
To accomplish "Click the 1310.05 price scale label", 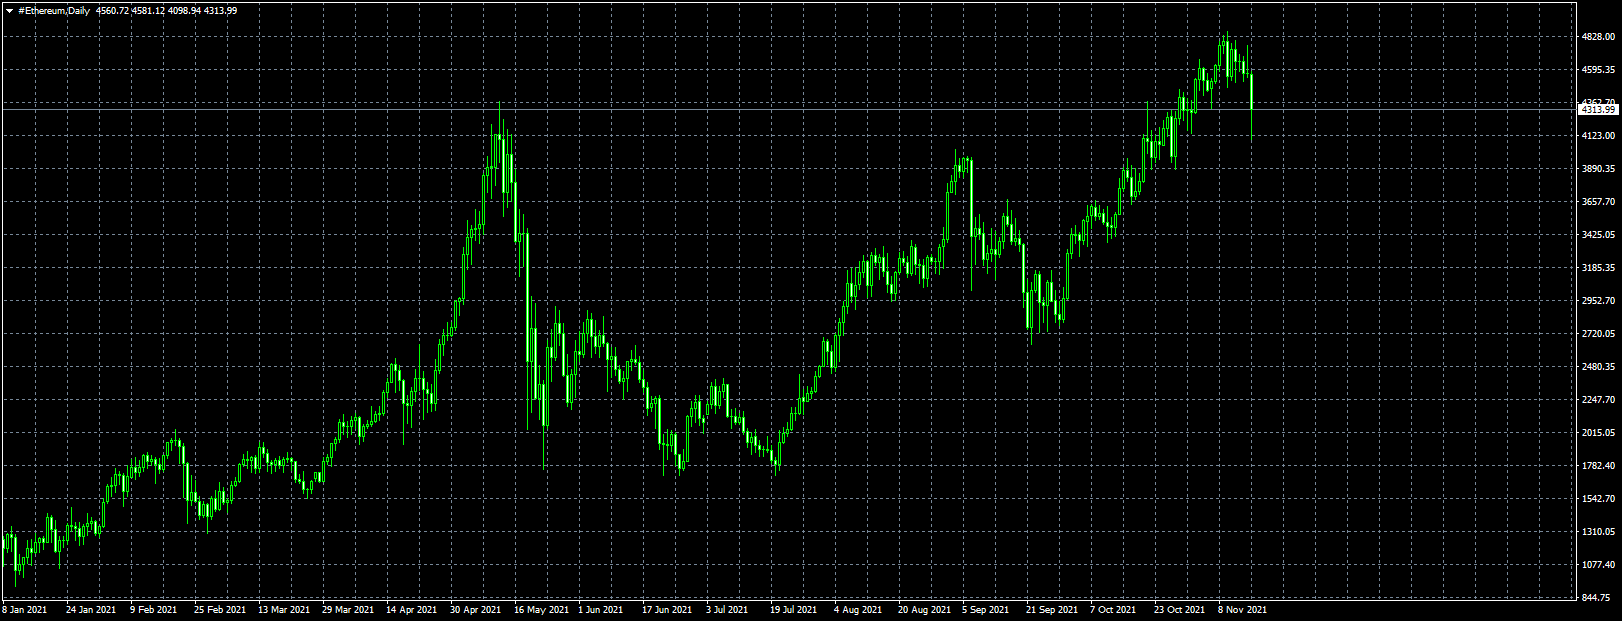I will click(1599, 532).
